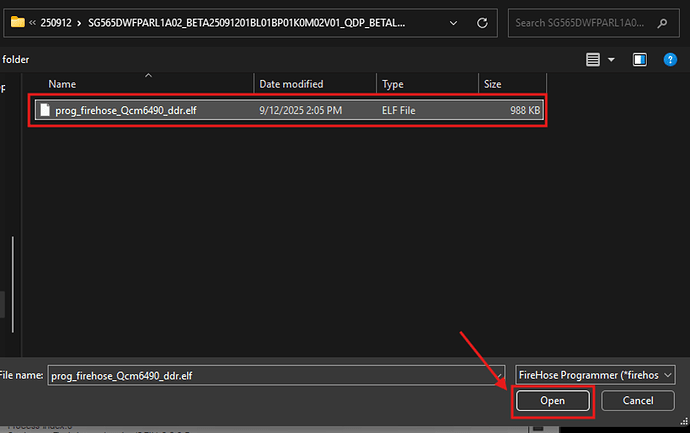The image size is (690, 433).
Task: Change the view layout icon
Action: coord(593,59)
